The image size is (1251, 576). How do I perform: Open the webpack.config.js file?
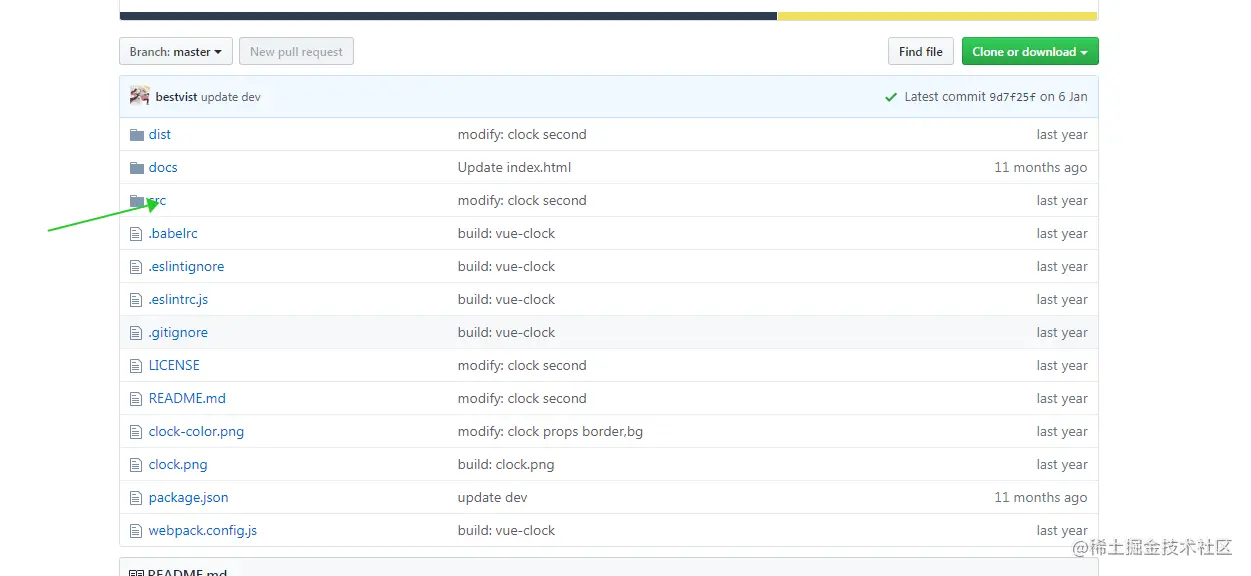coord(203,531)
